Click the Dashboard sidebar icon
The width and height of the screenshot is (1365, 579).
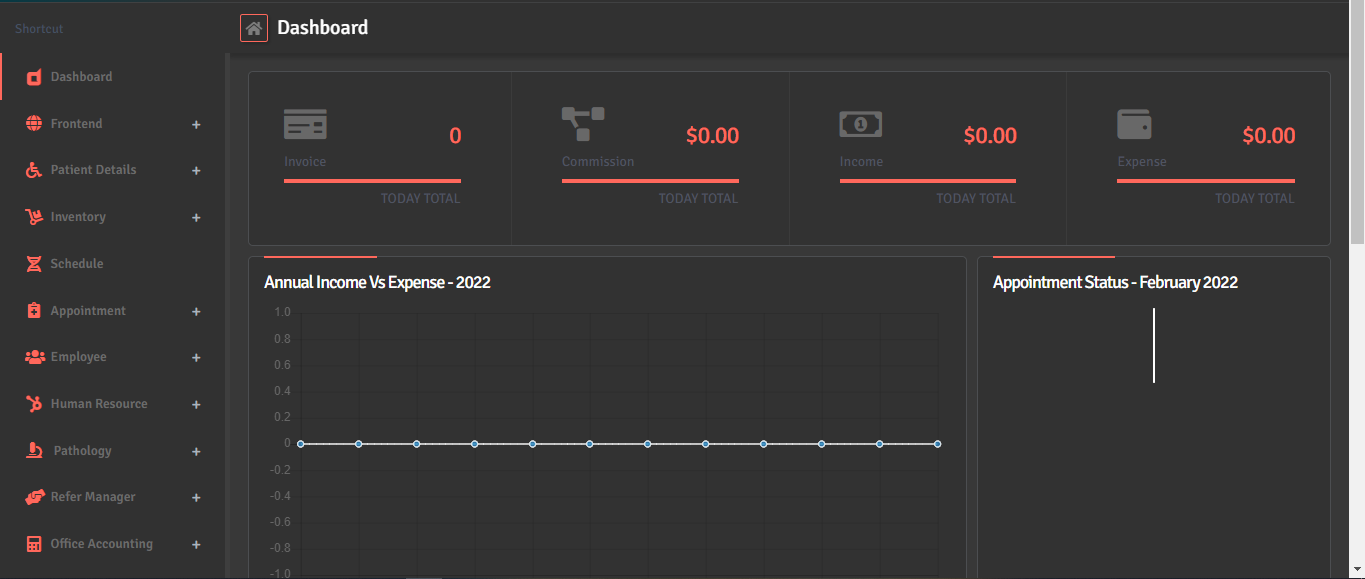point(34,77)
